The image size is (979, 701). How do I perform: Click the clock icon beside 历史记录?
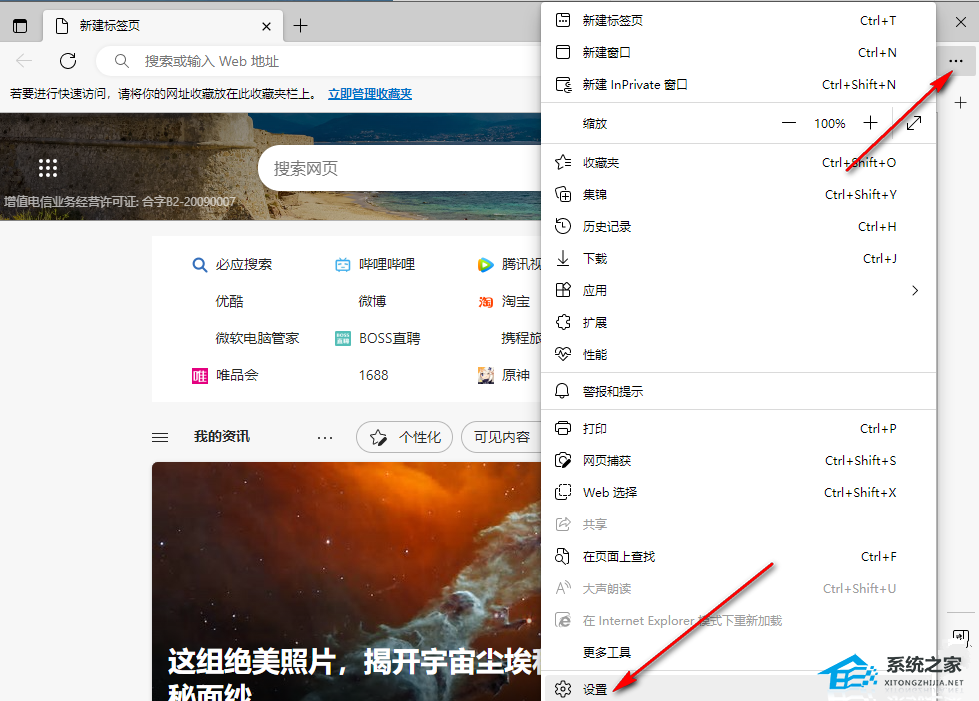pyautogui.click(x=563, y=226)
